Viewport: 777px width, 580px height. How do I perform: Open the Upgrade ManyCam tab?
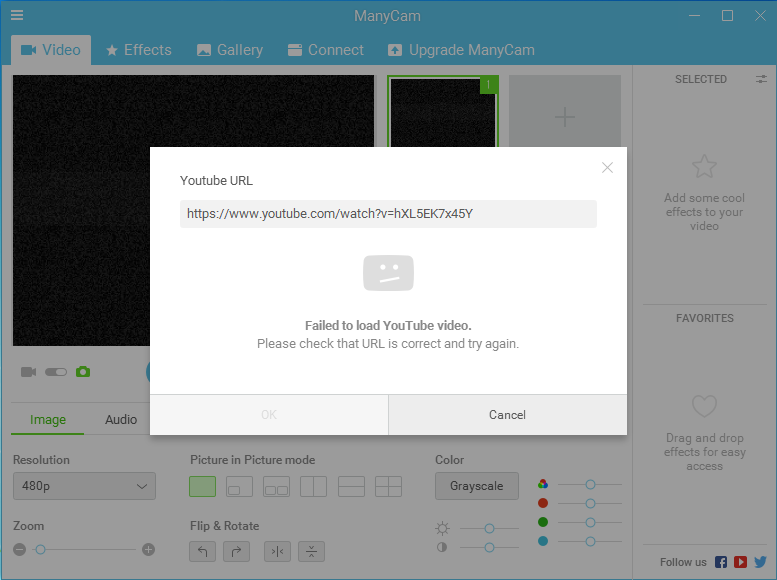pos(461,50)
